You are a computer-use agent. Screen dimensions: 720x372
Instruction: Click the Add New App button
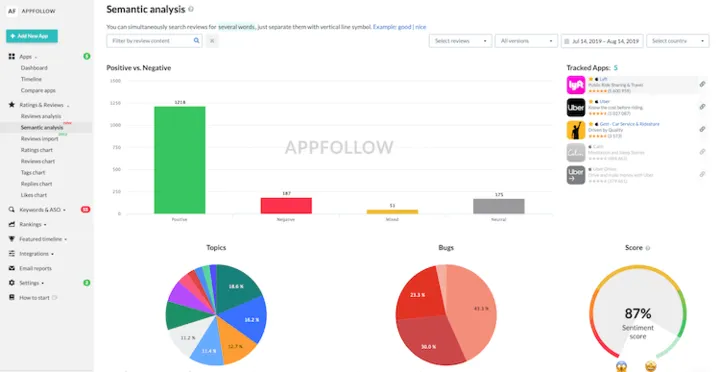point(32,36)
